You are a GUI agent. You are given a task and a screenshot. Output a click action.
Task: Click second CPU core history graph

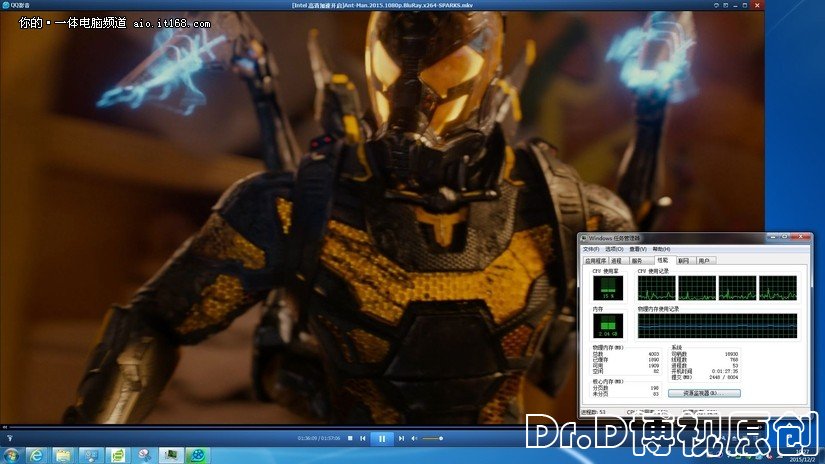click(x=697, y=288)
